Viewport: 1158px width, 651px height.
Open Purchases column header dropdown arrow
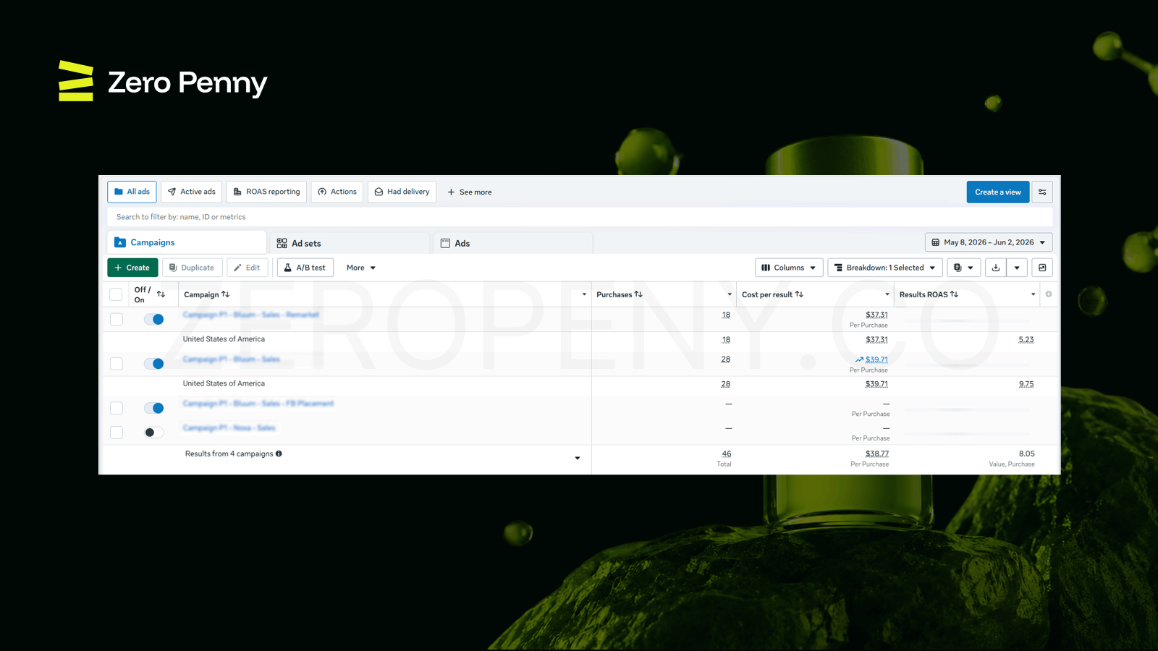729,295
